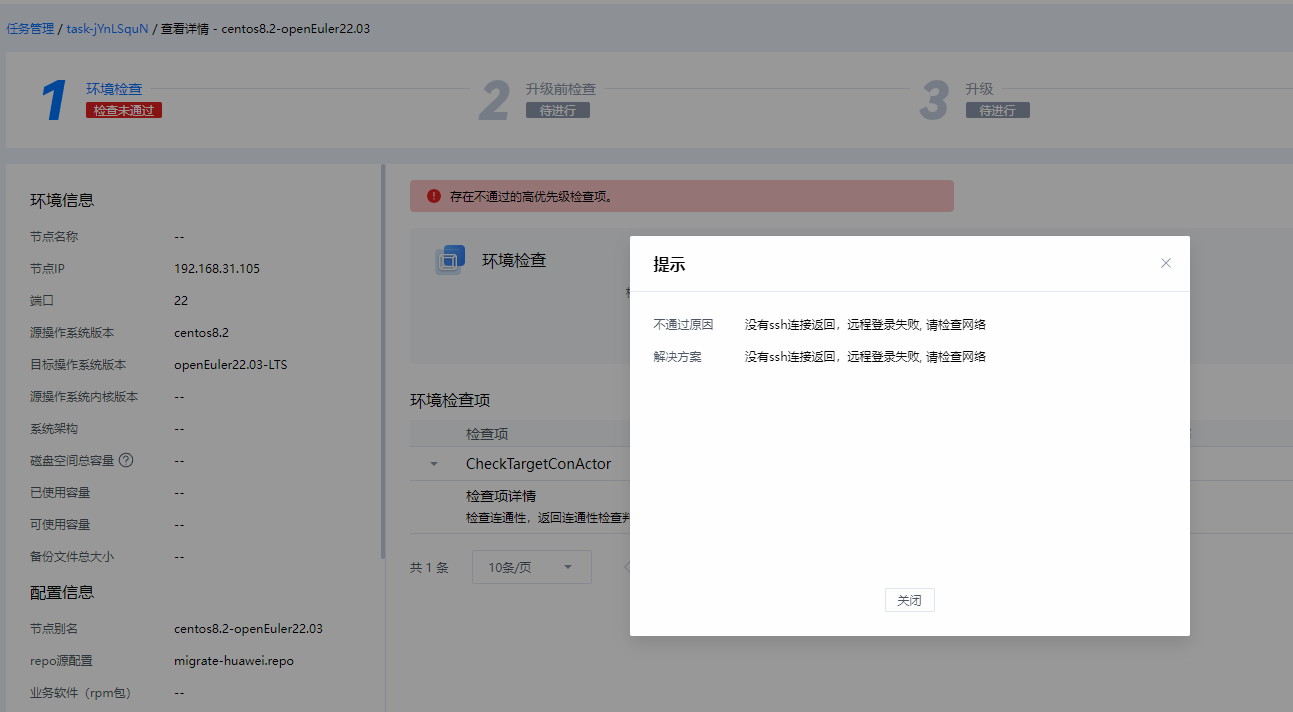Collapse the CheckTargetConActor row
This screenshot has height=712, width=1293.
pos(434,464)
